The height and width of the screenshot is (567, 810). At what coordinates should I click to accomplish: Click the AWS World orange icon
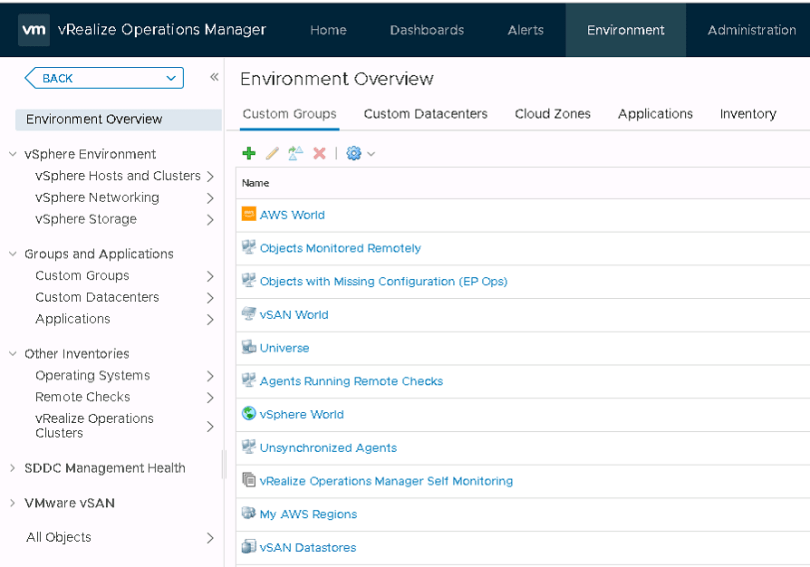click(249, 214)
